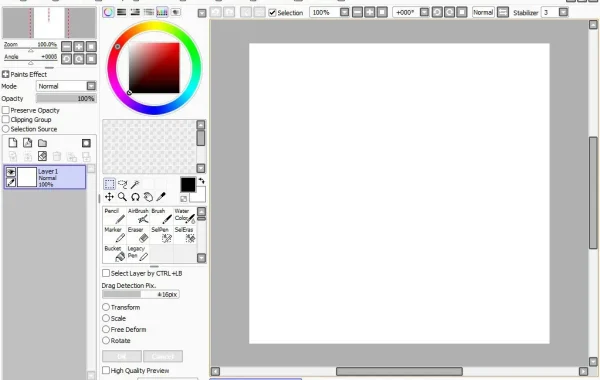Show the Color Wheel panel
This screenshot has width=600, height=380.
108,12
